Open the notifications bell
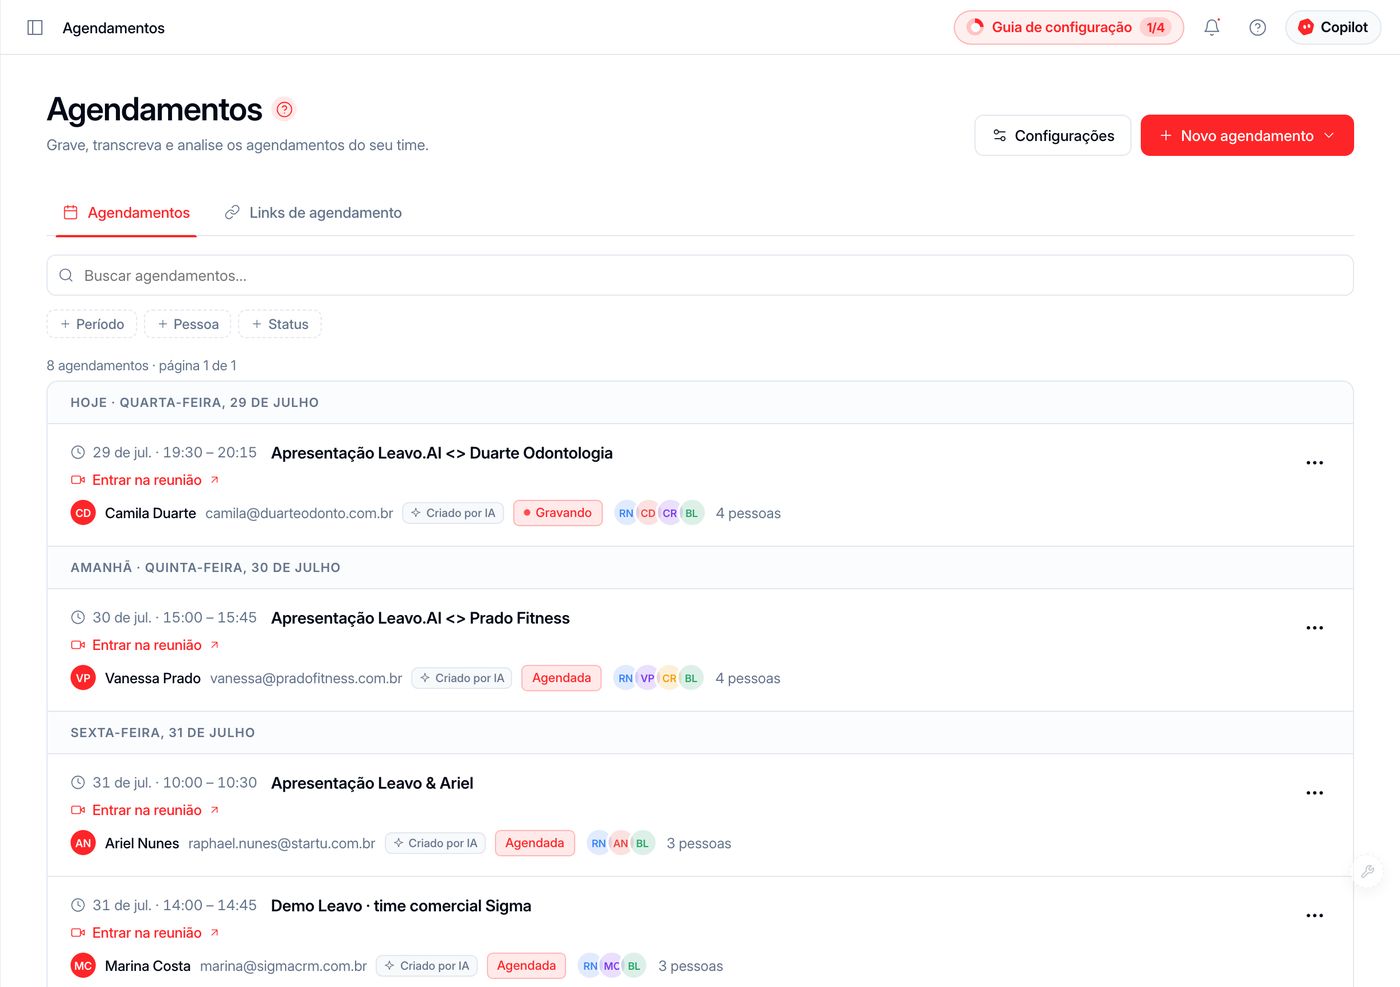Viewport: 1400px width, 987px height. [x=1212, y=28]
